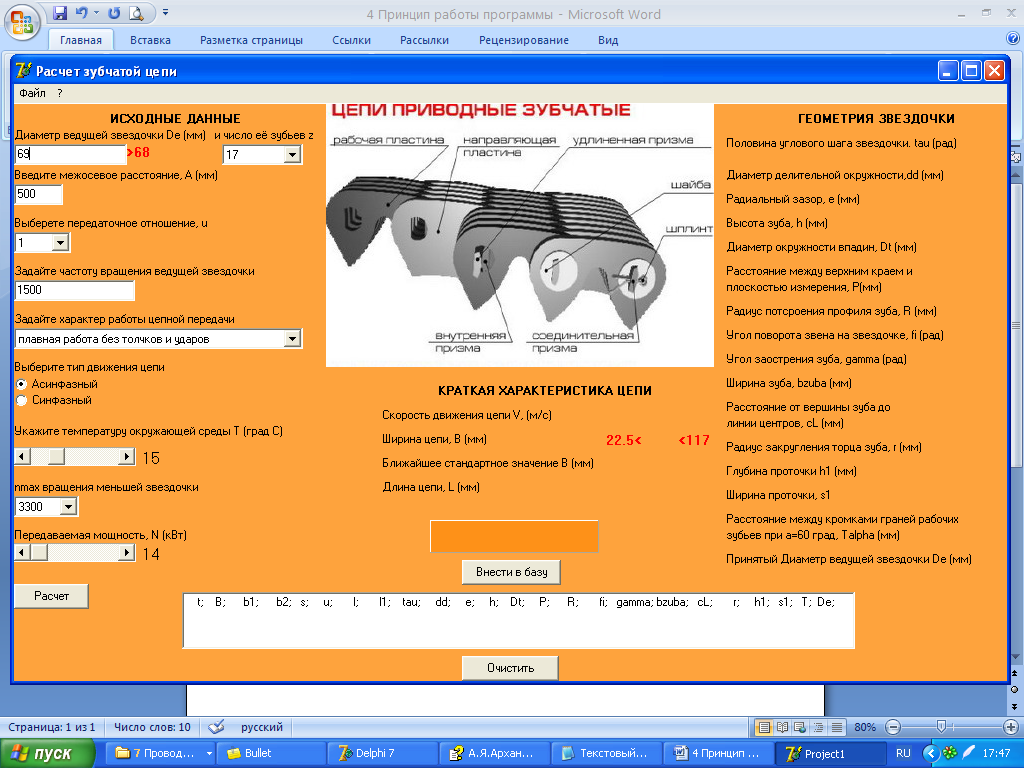Click the power N scrollbar right arrow

127,552
